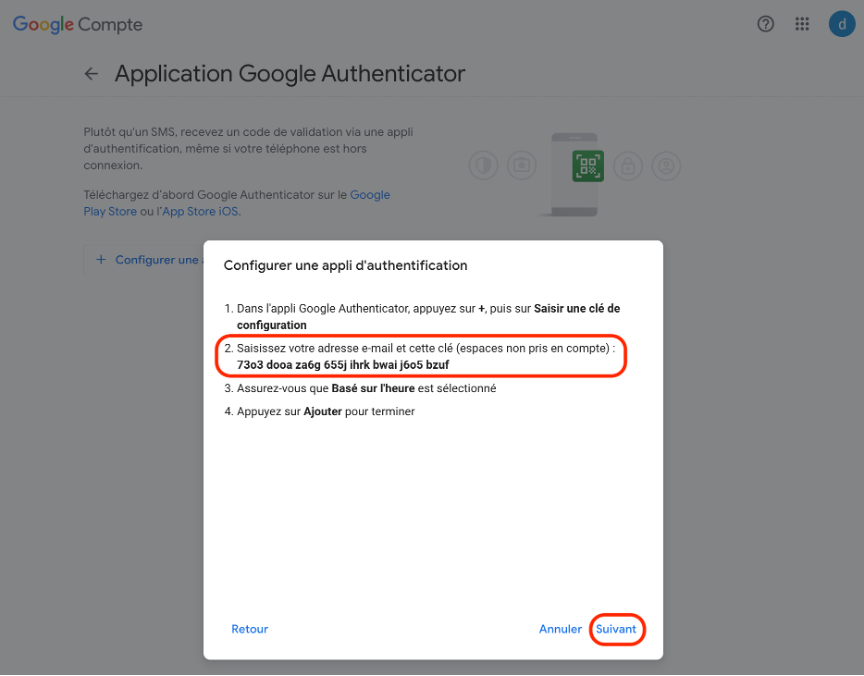Click the paragraph starting Plutôt qu'un SMS
This screenshot has height=676, width=864.
pos(249,148)
